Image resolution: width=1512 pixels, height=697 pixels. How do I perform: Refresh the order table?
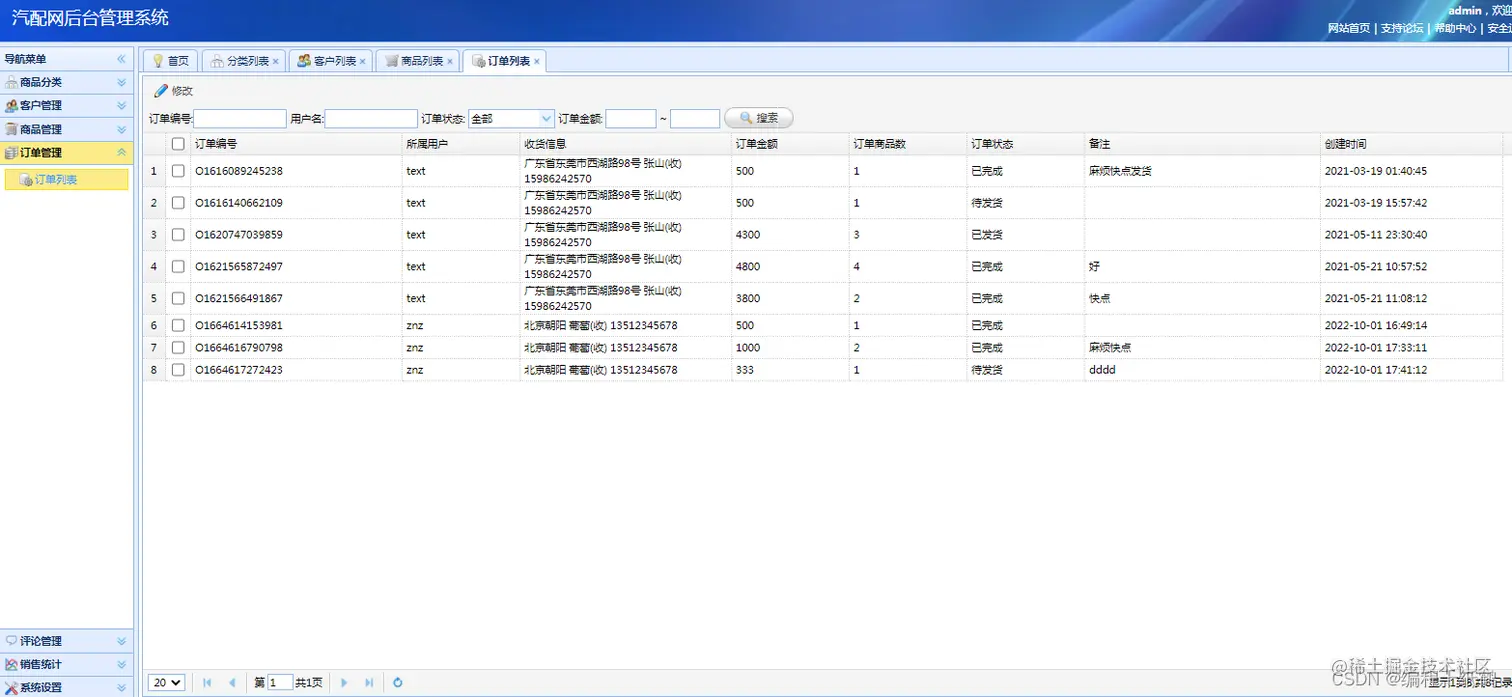click(397, 683)
